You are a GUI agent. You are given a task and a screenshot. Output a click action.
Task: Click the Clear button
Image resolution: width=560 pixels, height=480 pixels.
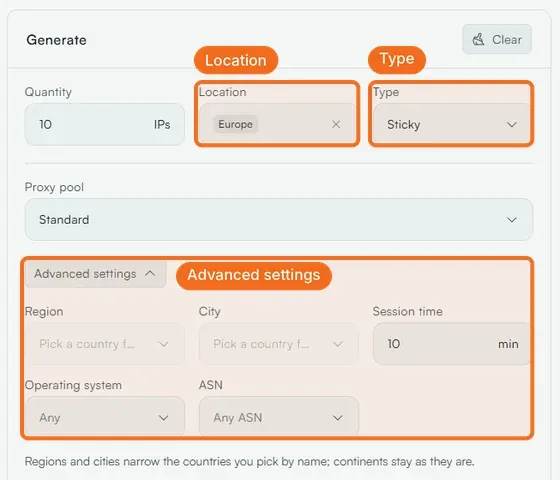click(496, 39)
